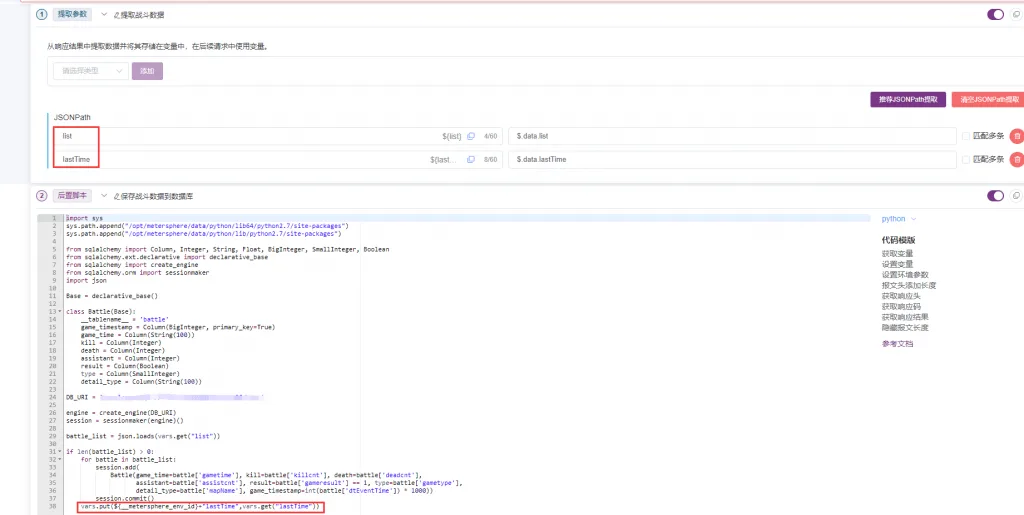Open the 请选择类型 dropdown

[x=91, y=70]
